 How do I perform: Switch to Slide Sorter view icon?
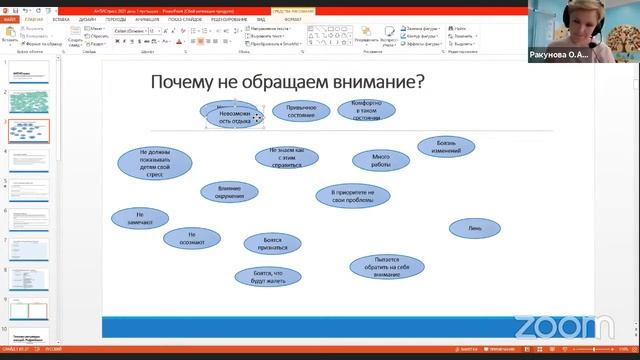pos(540,349)
